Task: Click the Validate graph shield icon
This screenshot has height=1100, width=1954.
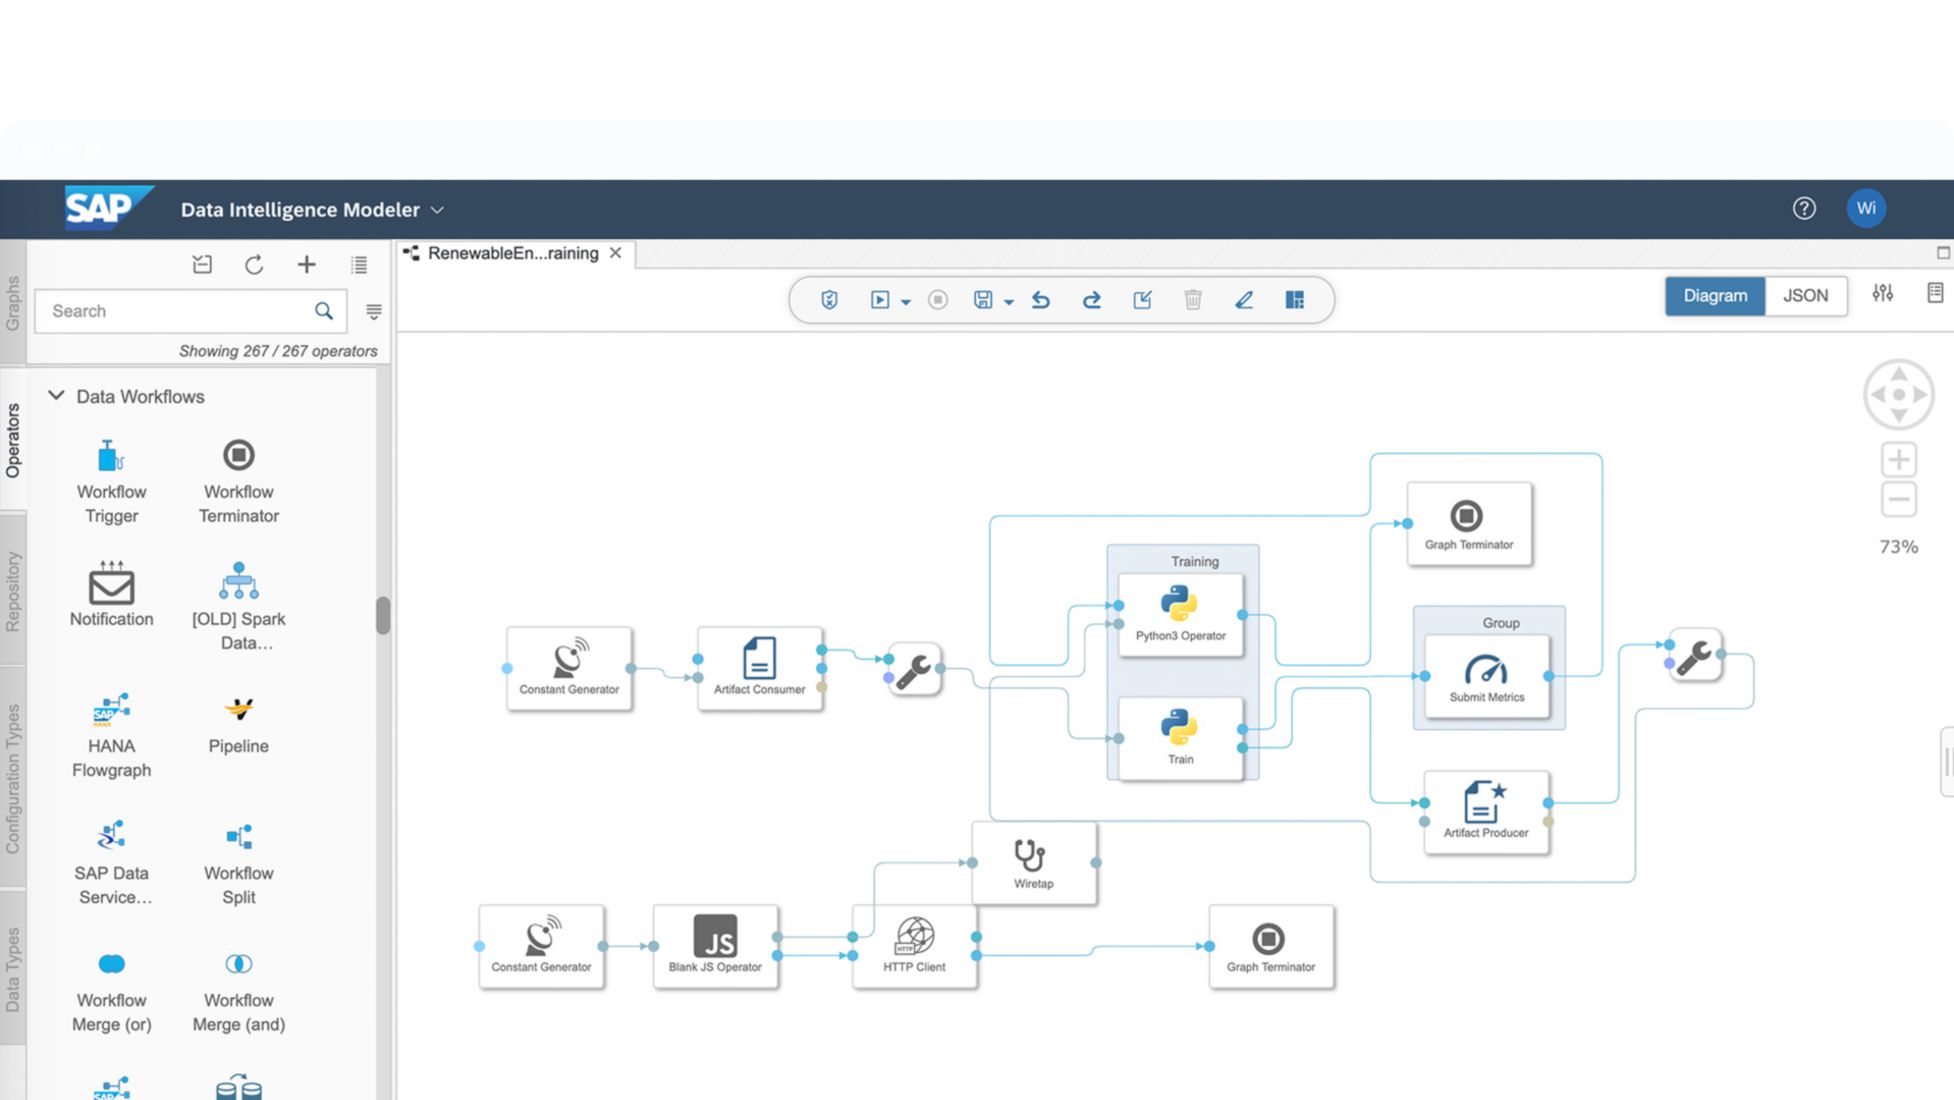Action: coord(829,300)
